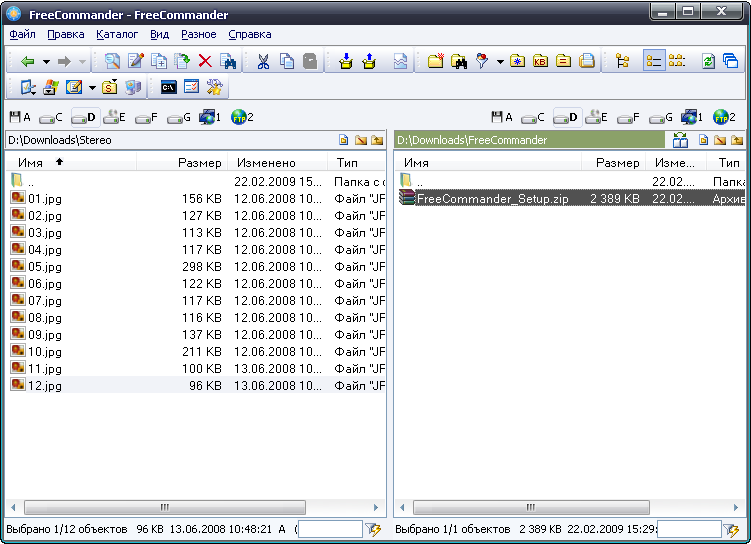Open FTP connection 2 in left panel
Image resolution: width=751 pixels, height=544 pixels.
click(x=242, y=117)
